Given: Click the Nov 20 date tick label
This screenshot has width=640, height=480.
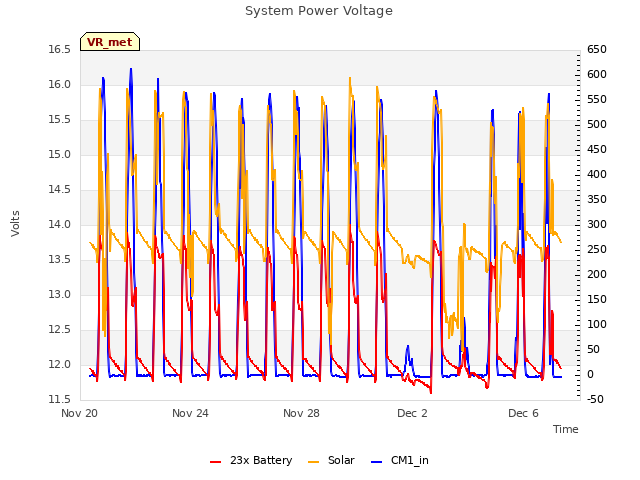Looking at the screenshot, I should (80, 413).
